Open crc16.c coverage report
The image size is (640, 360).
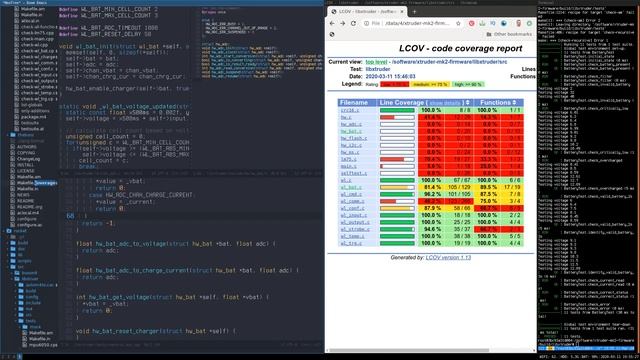point(350,110)
